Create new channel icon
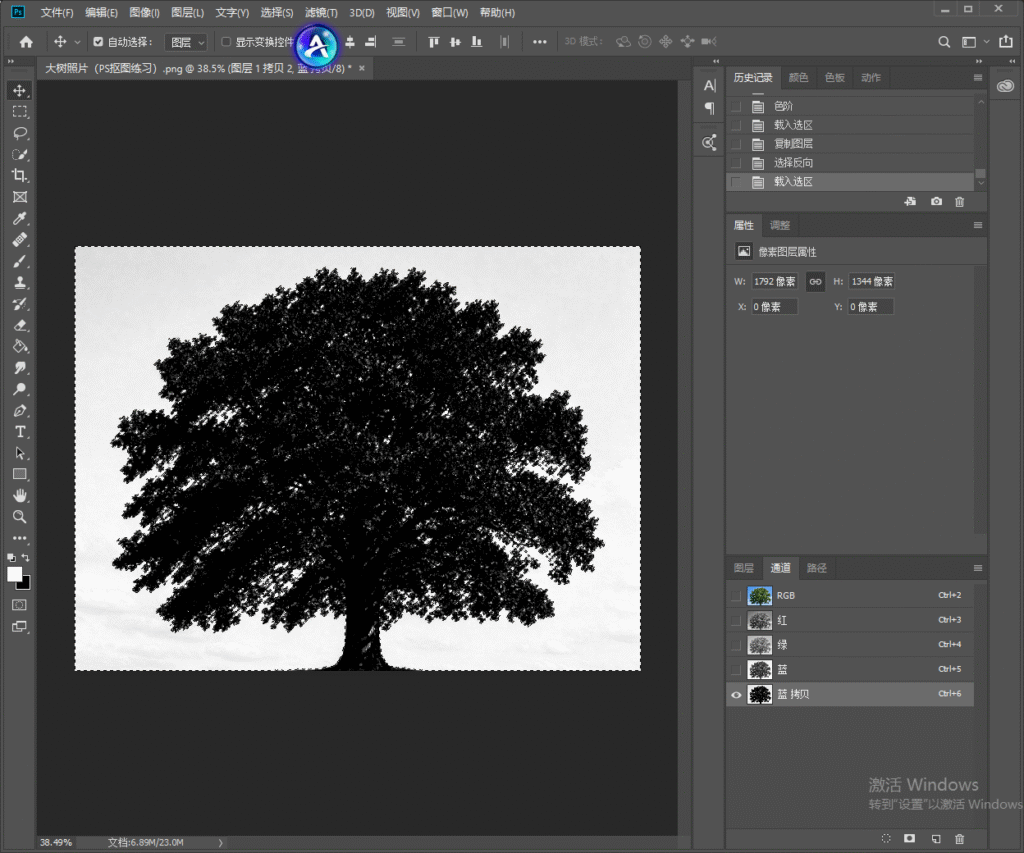 [x=936, y=838]
